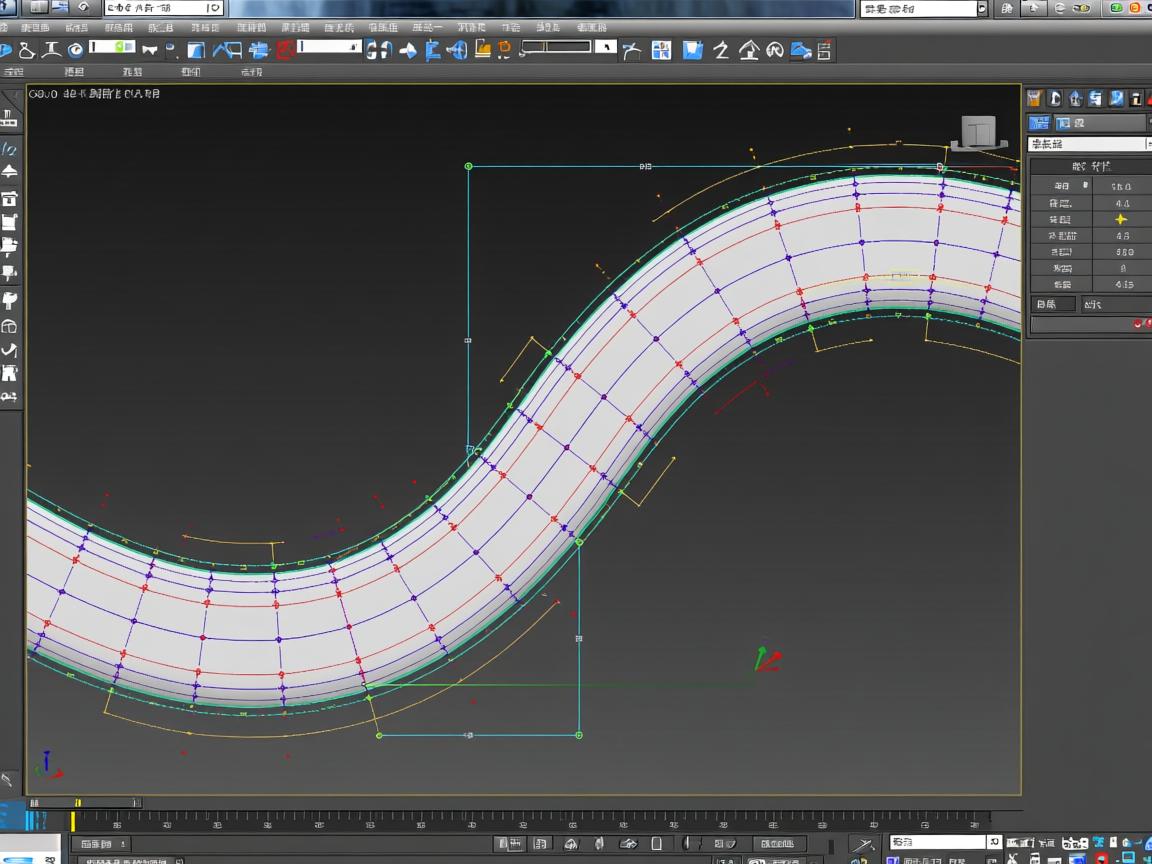The height and width of the screenshot is (864, 1152).
Task: Open the white dropdown field in the main toolbar
Action: (329, 47)
